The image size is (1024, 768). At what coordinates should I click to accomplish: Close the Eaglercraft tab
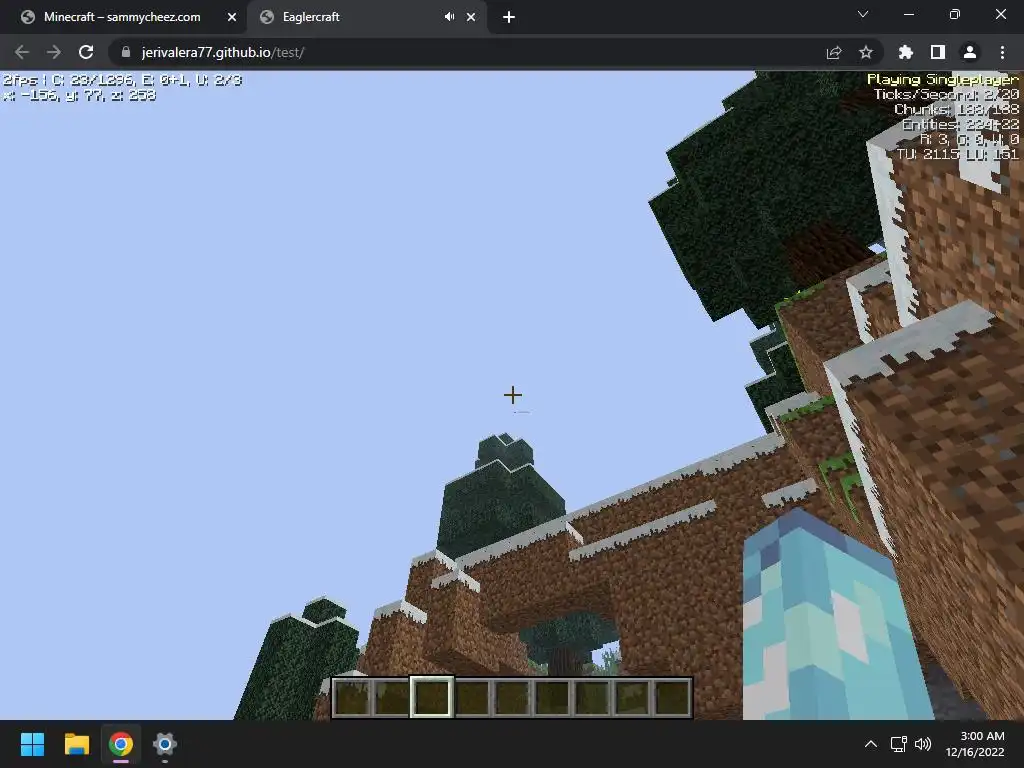(471, 17)
